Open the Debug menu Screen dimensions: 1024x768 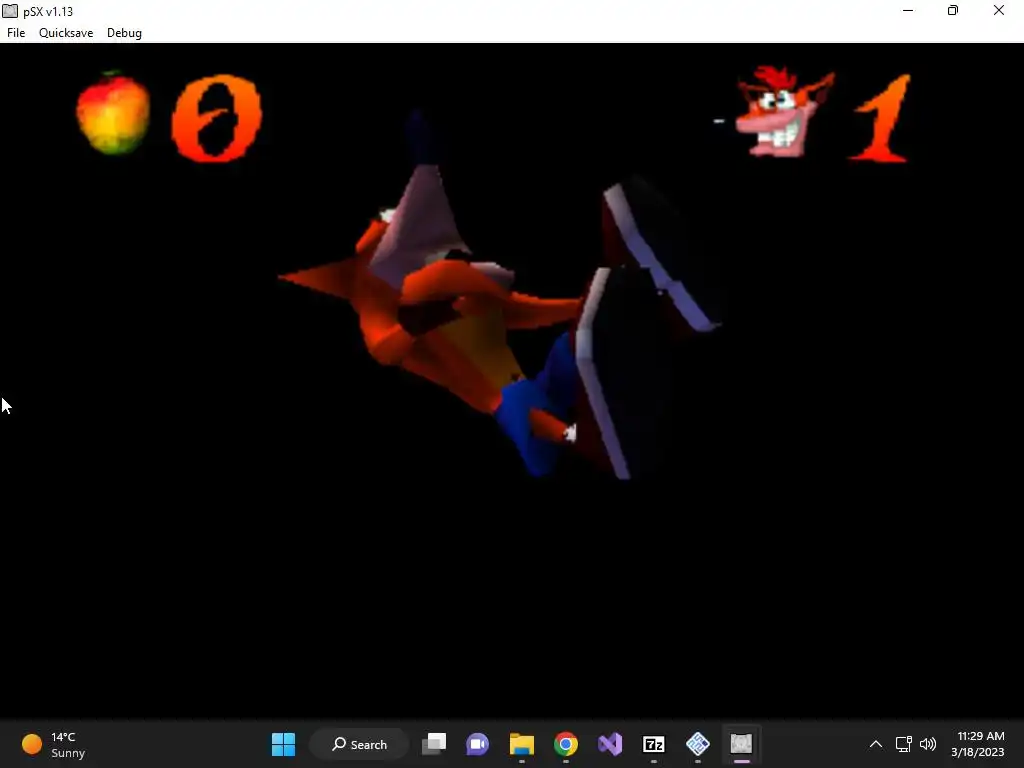pos(124,33)
